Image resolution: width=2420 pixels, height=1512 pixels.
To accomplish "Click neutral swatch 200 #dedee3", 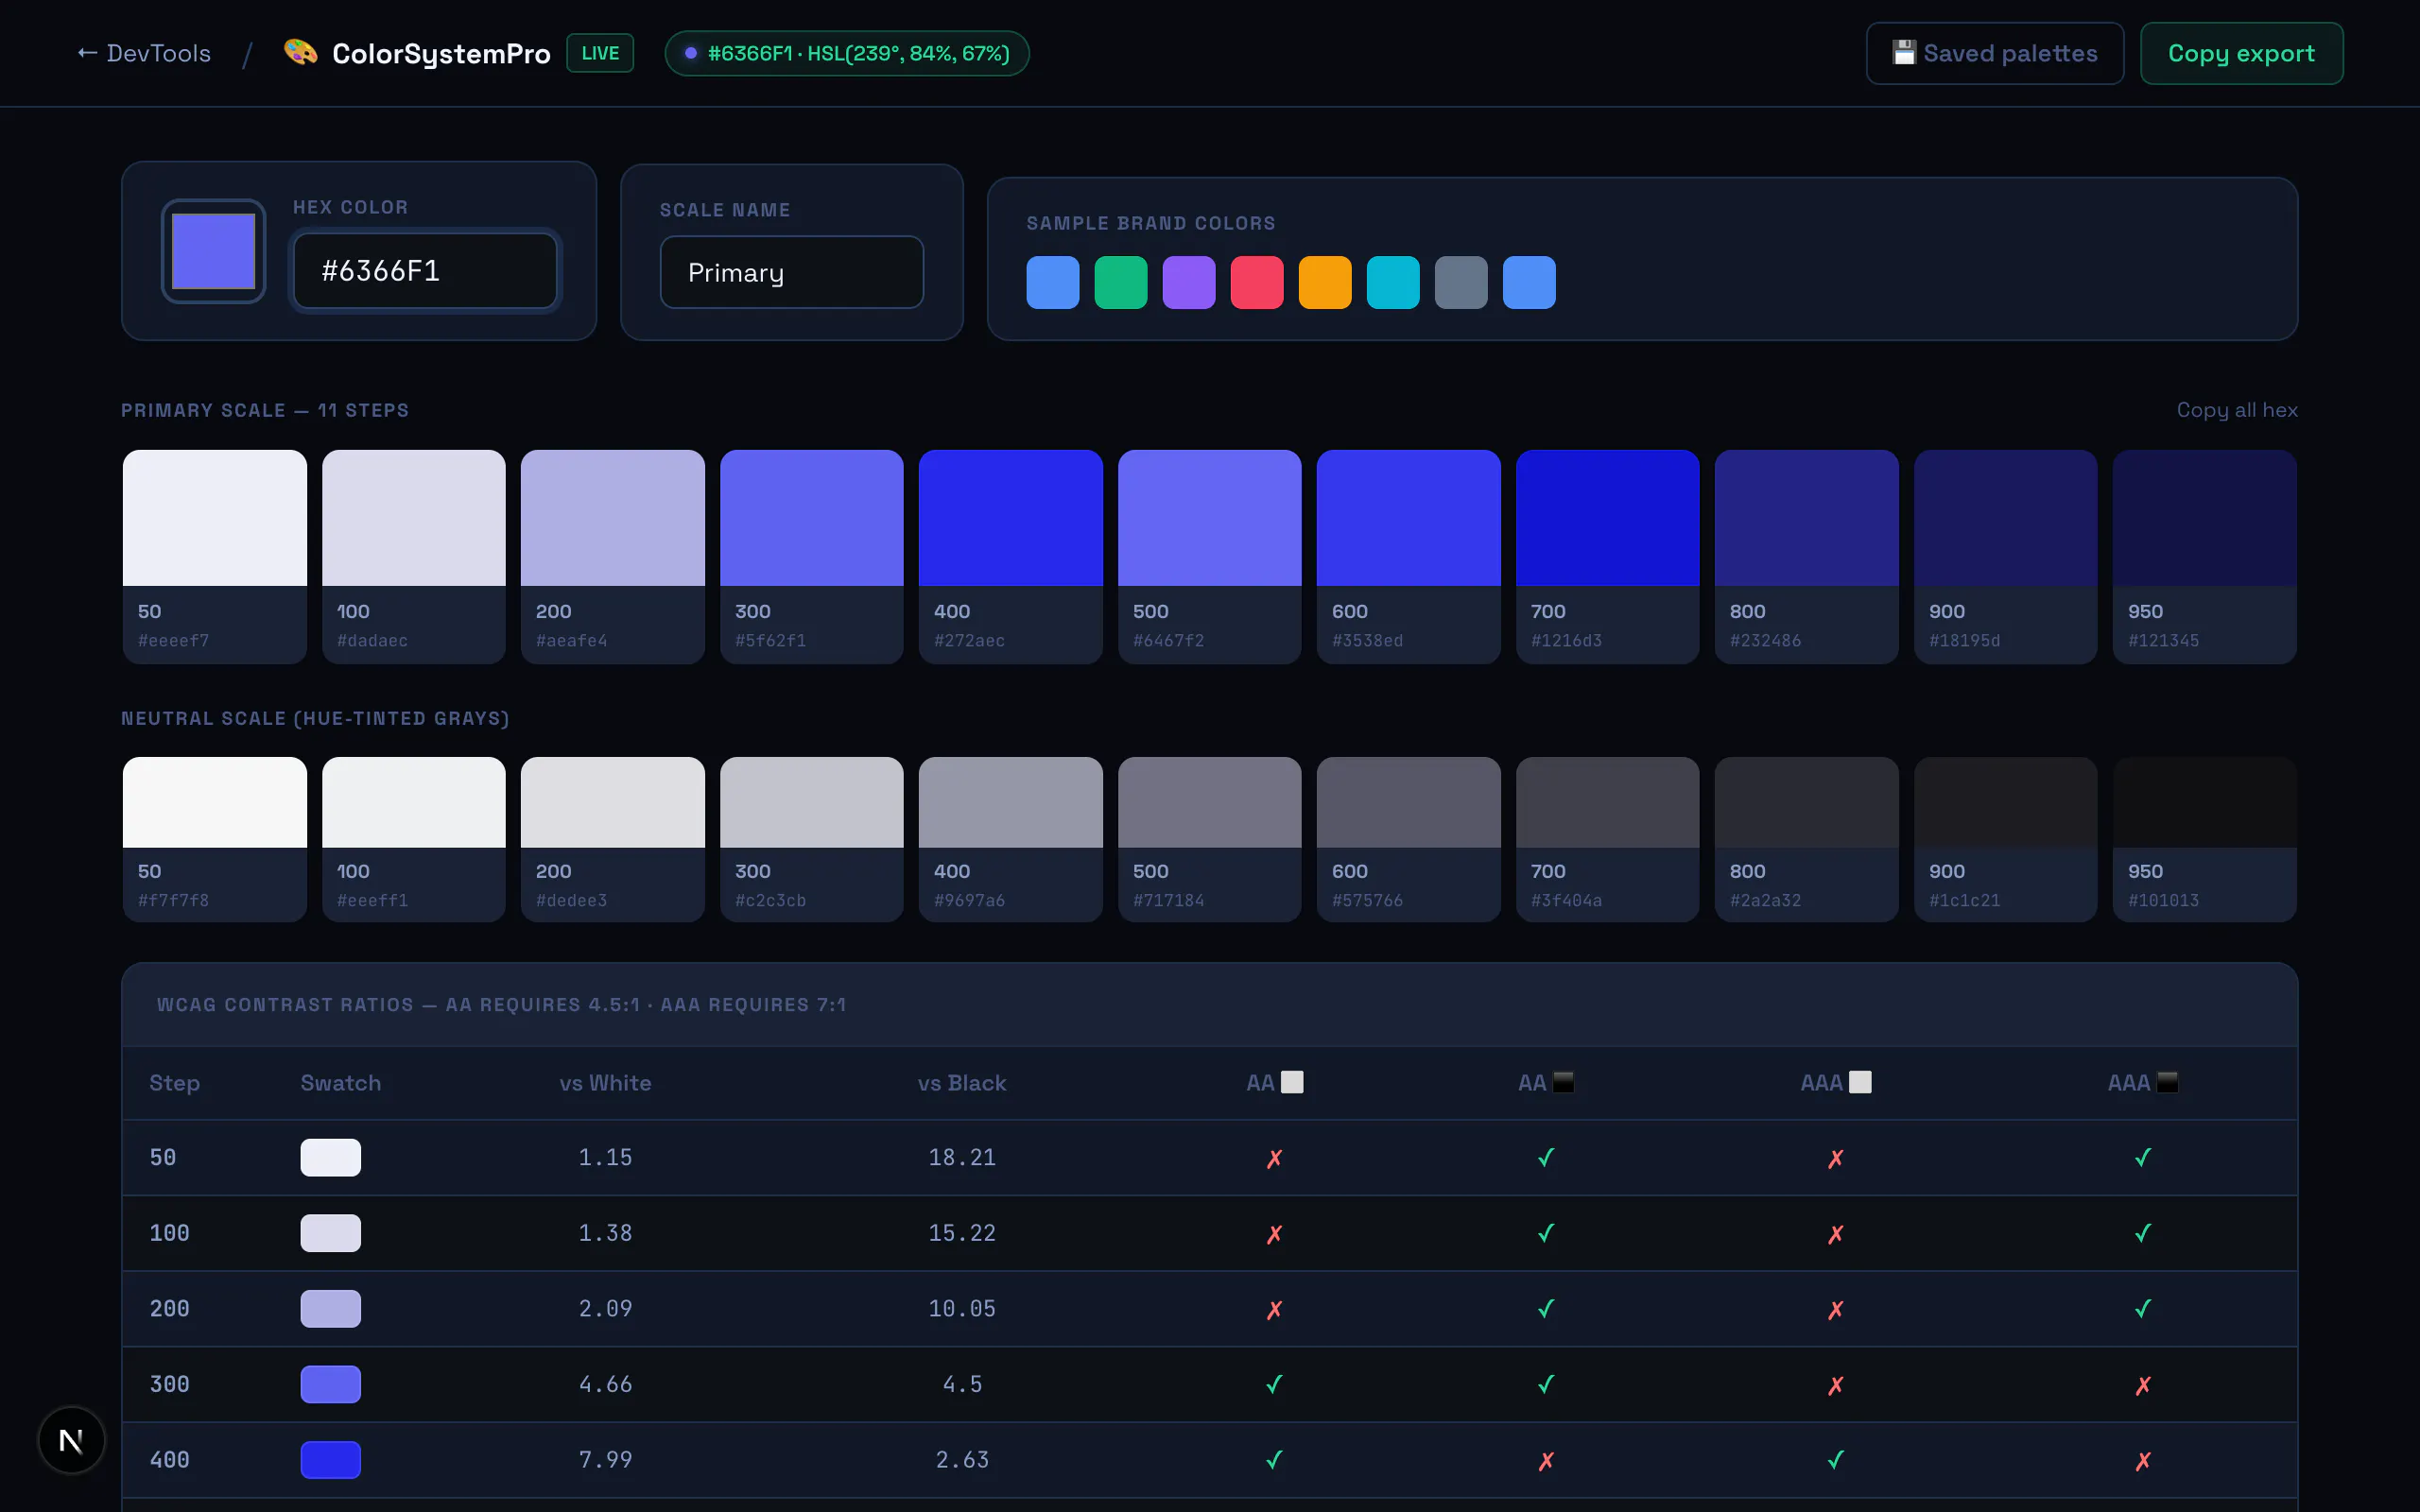I will click(613, 839).
